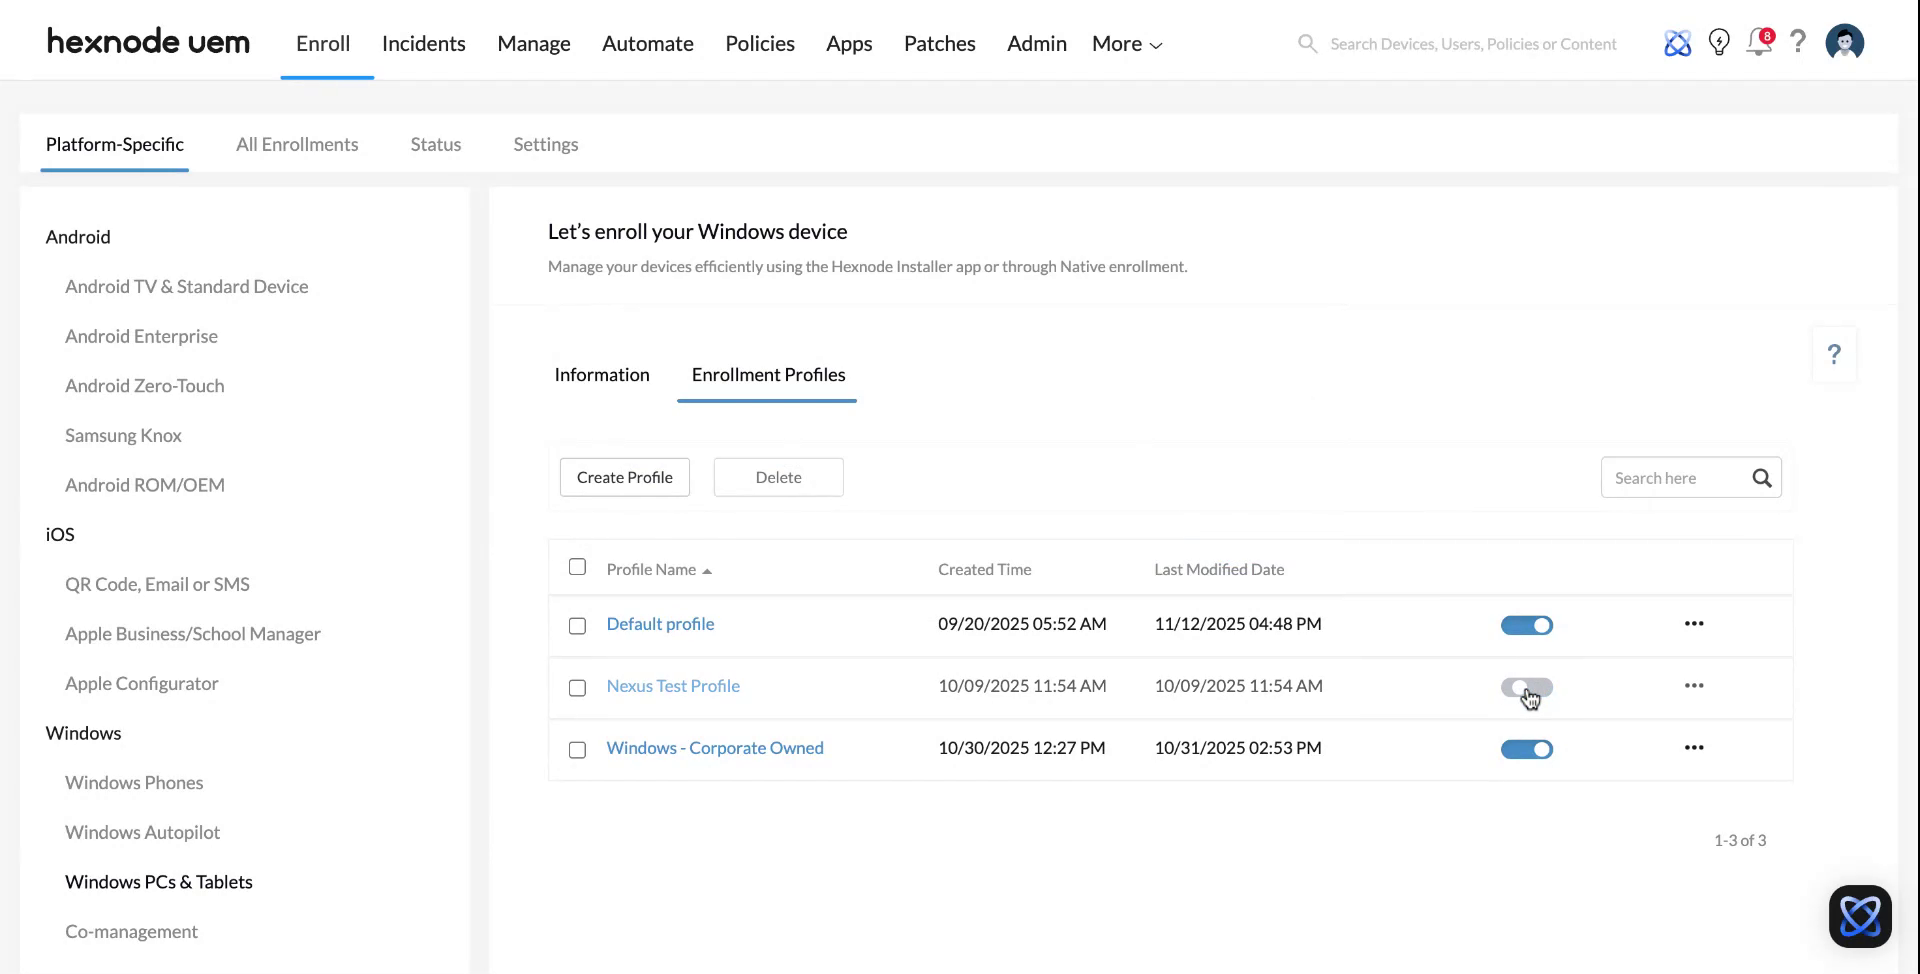The width and height of the screenshot is (1920, 974).
Task: Open help via the question mark icon
Action: 1797,43
